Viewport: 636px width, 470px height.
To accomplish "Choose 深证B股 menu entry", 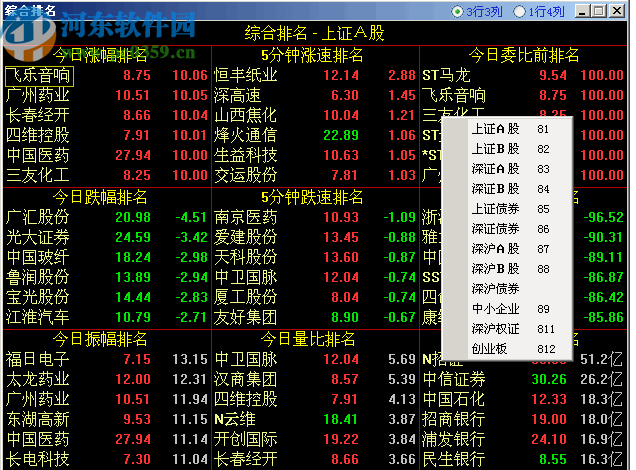I will (507, 189).
